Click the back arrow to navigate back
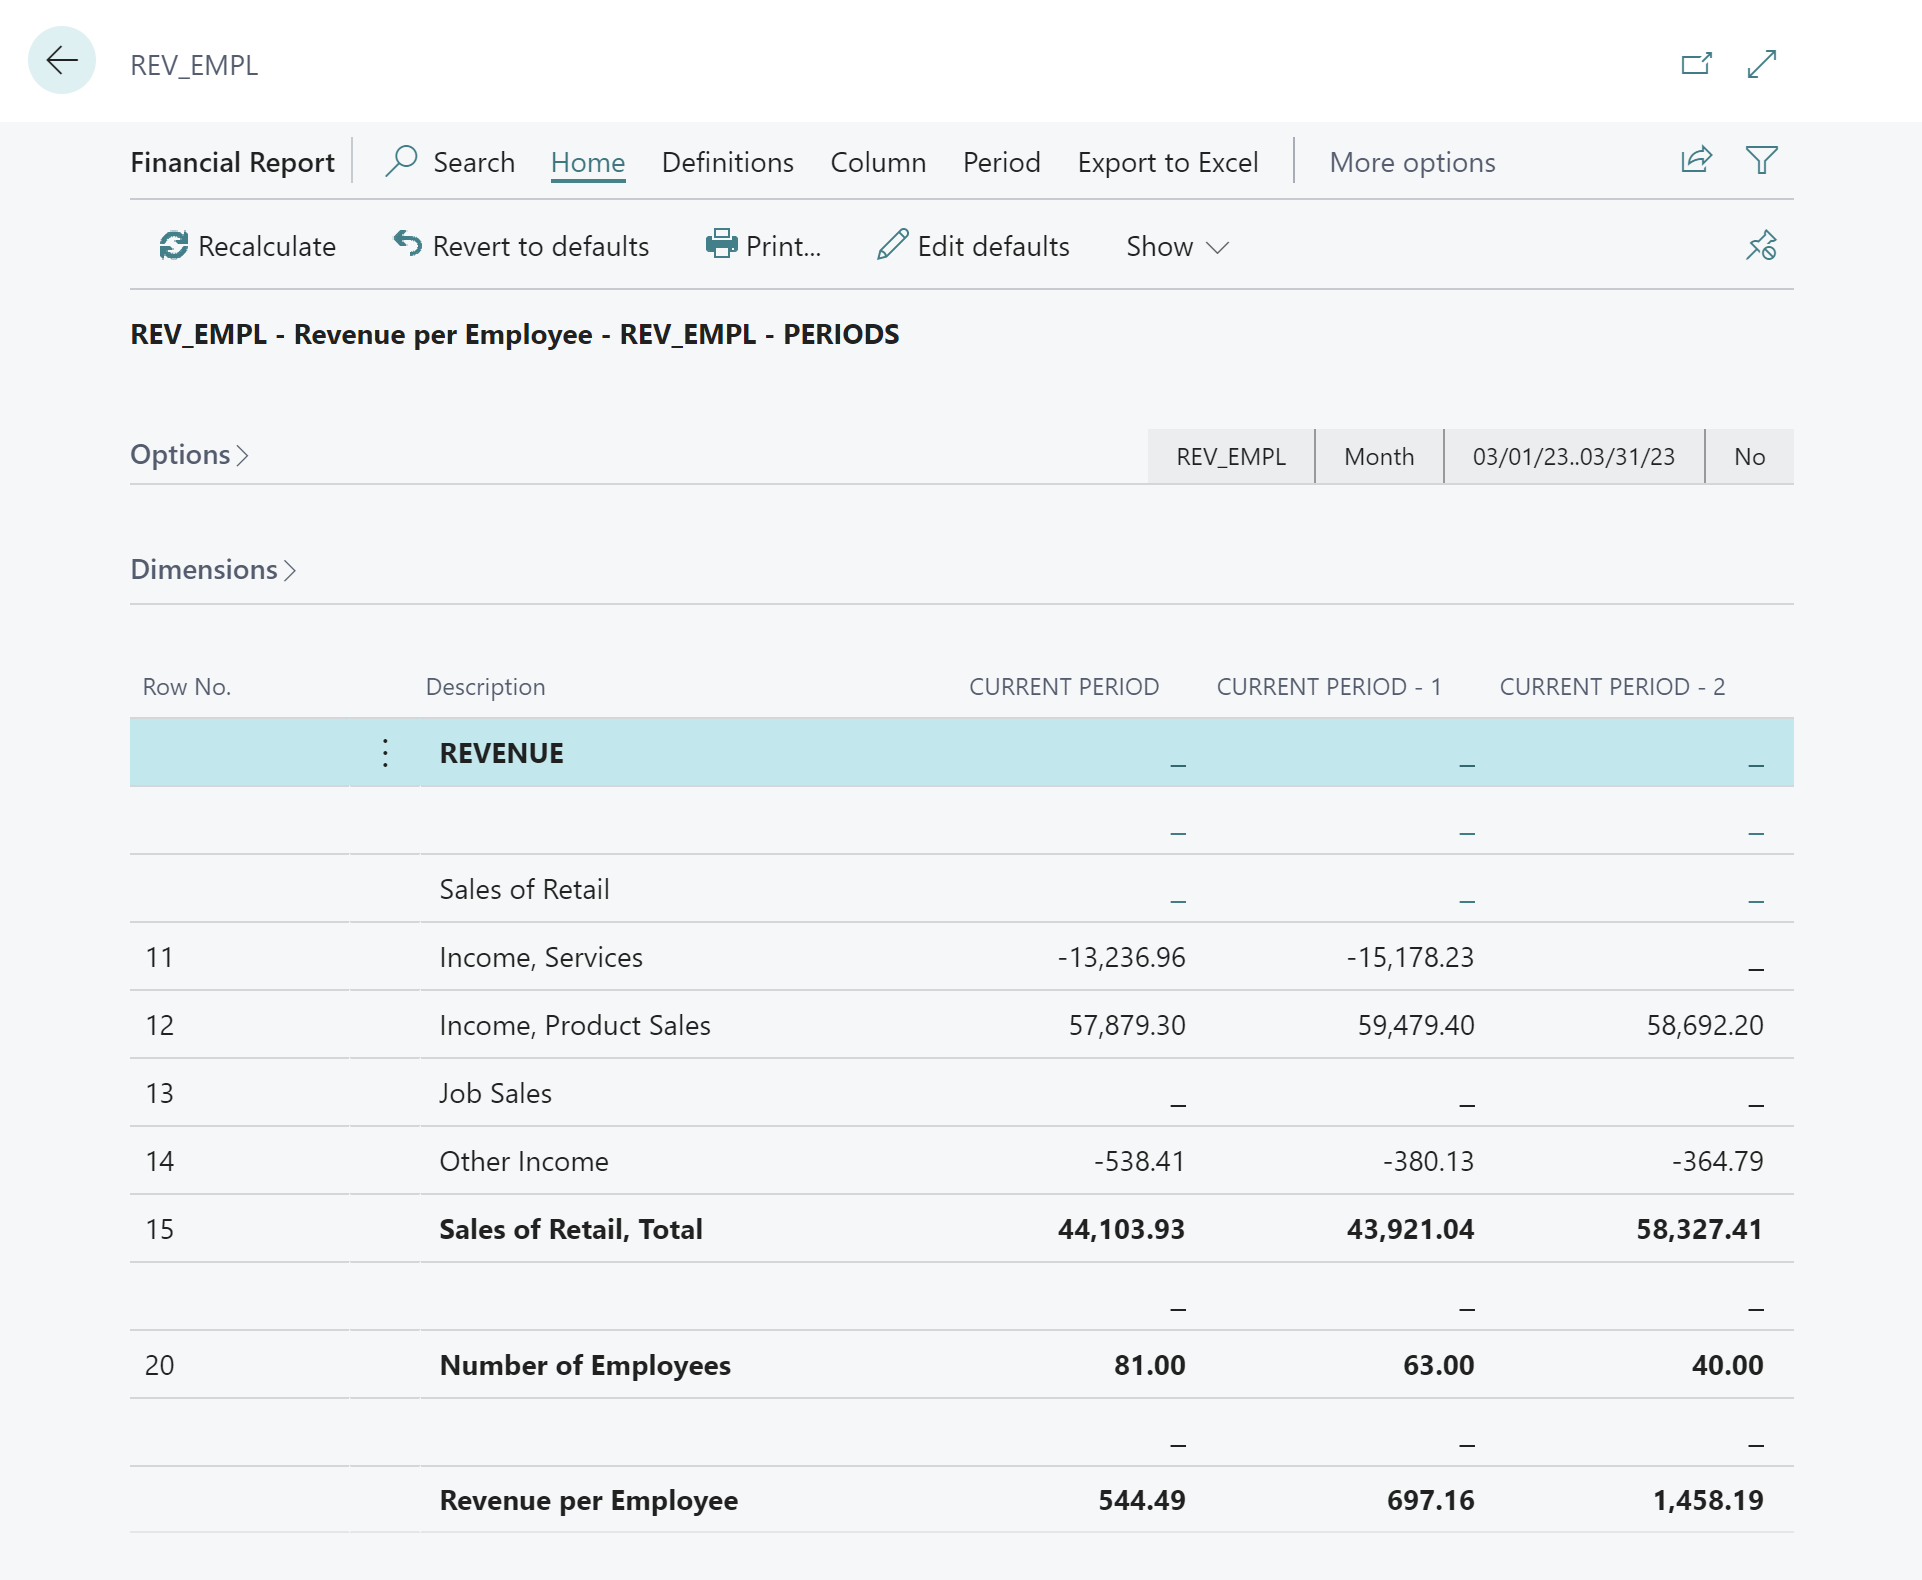The width and height of the screenshot is (1922, 1580). pyautogui.click(x=61, y=59)
